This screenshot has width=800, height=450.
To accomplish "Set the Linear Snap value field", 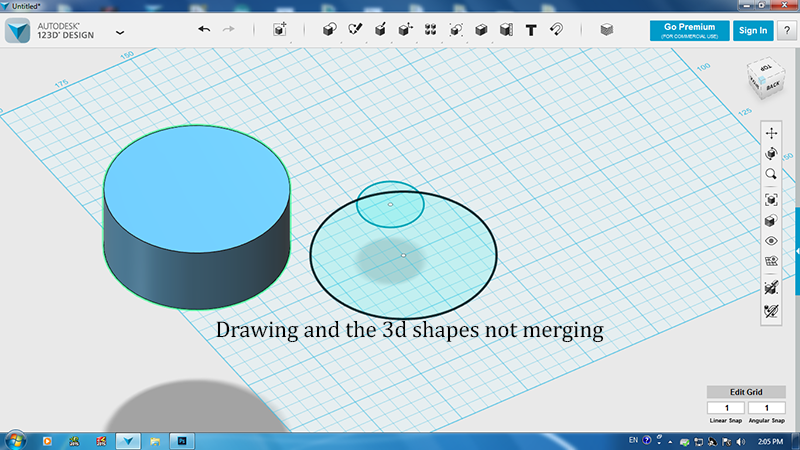I will [x=726, y=408].
